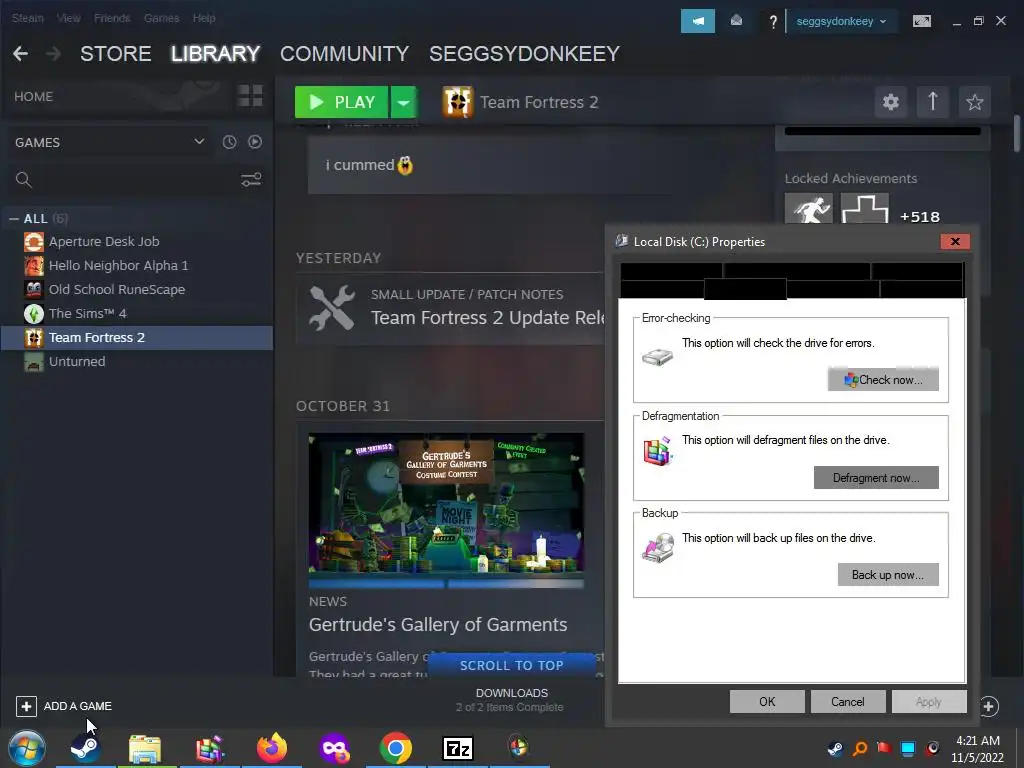Select Old School RuneScape

(x=137, y=289)
